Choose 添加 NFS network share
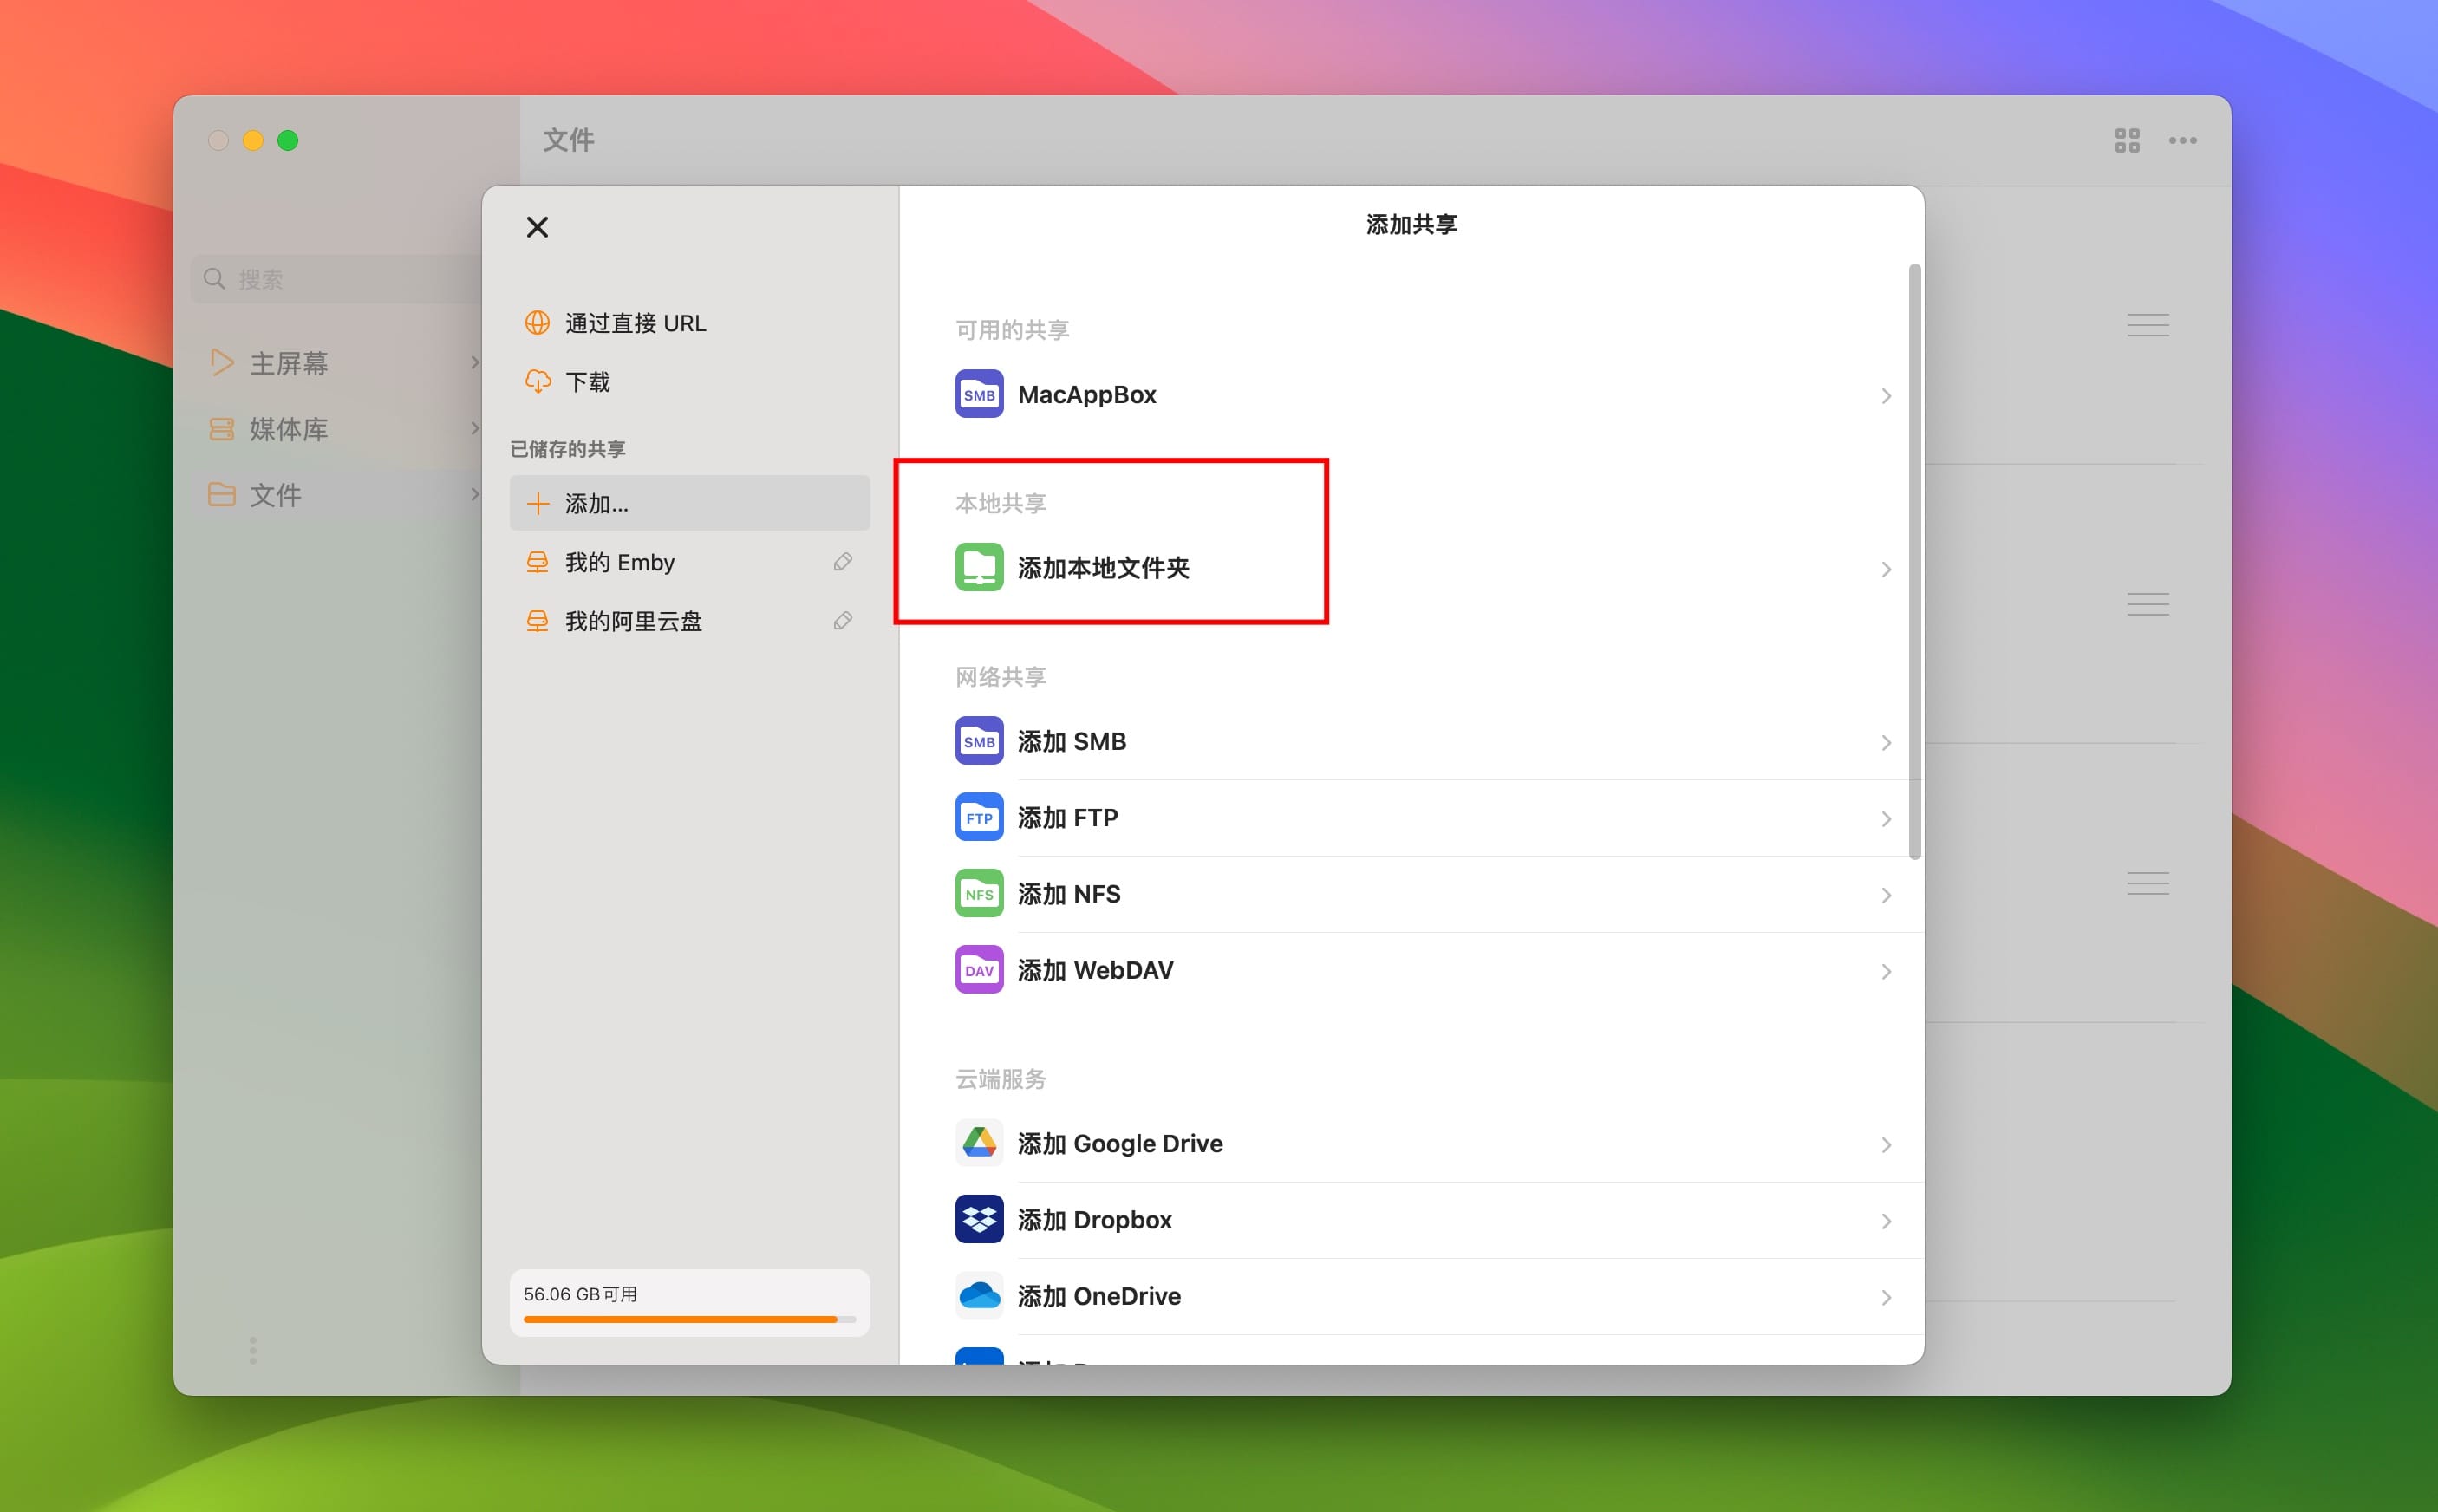This screenshot has width=2438, height=1512. (x=1425, y=893)
